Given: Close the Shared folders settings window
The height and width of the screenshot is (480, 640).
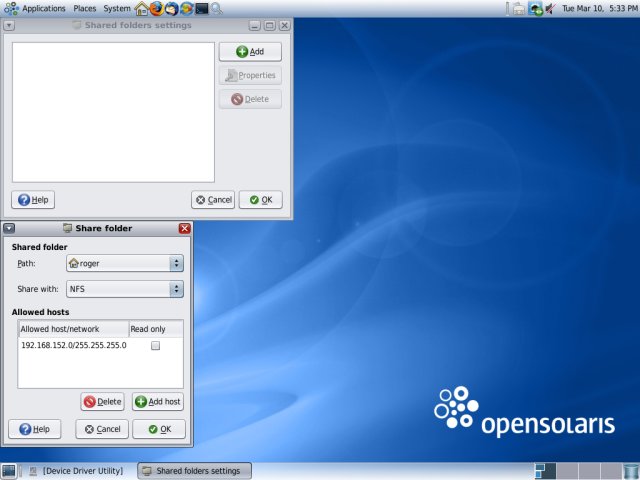Looking at the screenshot, I should coord(285,26).
